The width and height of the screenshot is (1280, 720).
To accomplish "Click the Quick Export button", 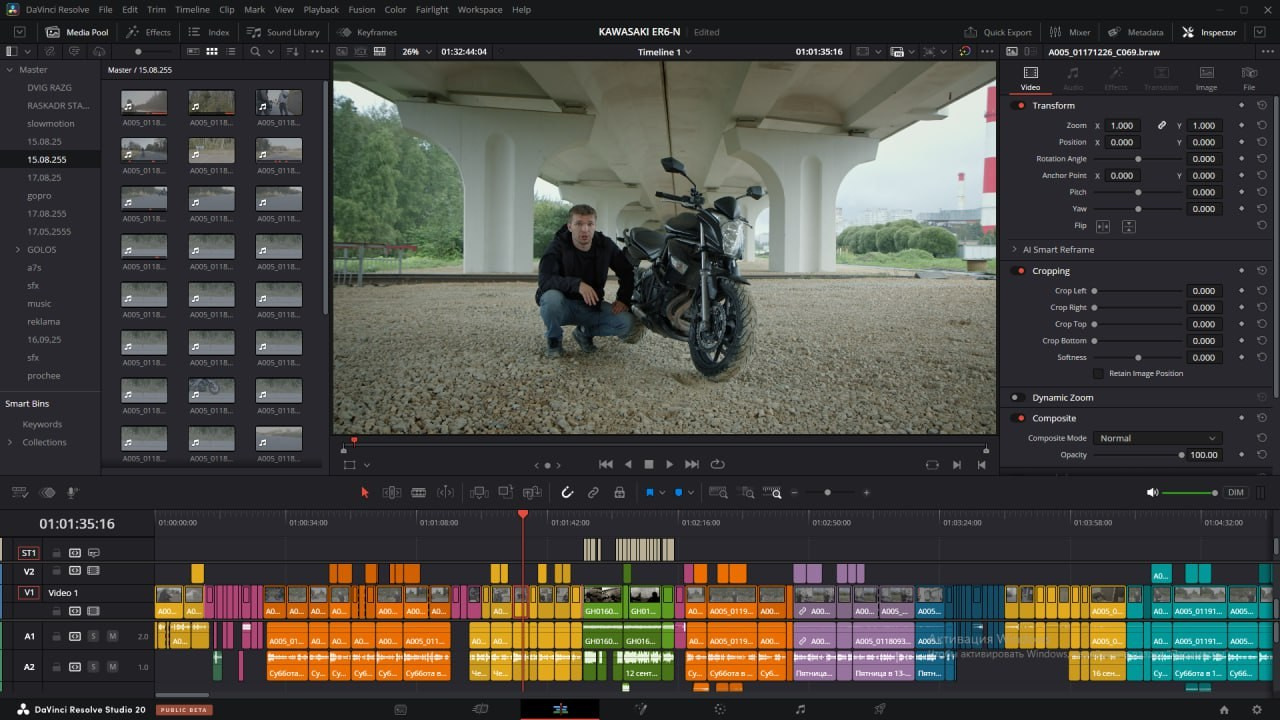I will 998,32.
